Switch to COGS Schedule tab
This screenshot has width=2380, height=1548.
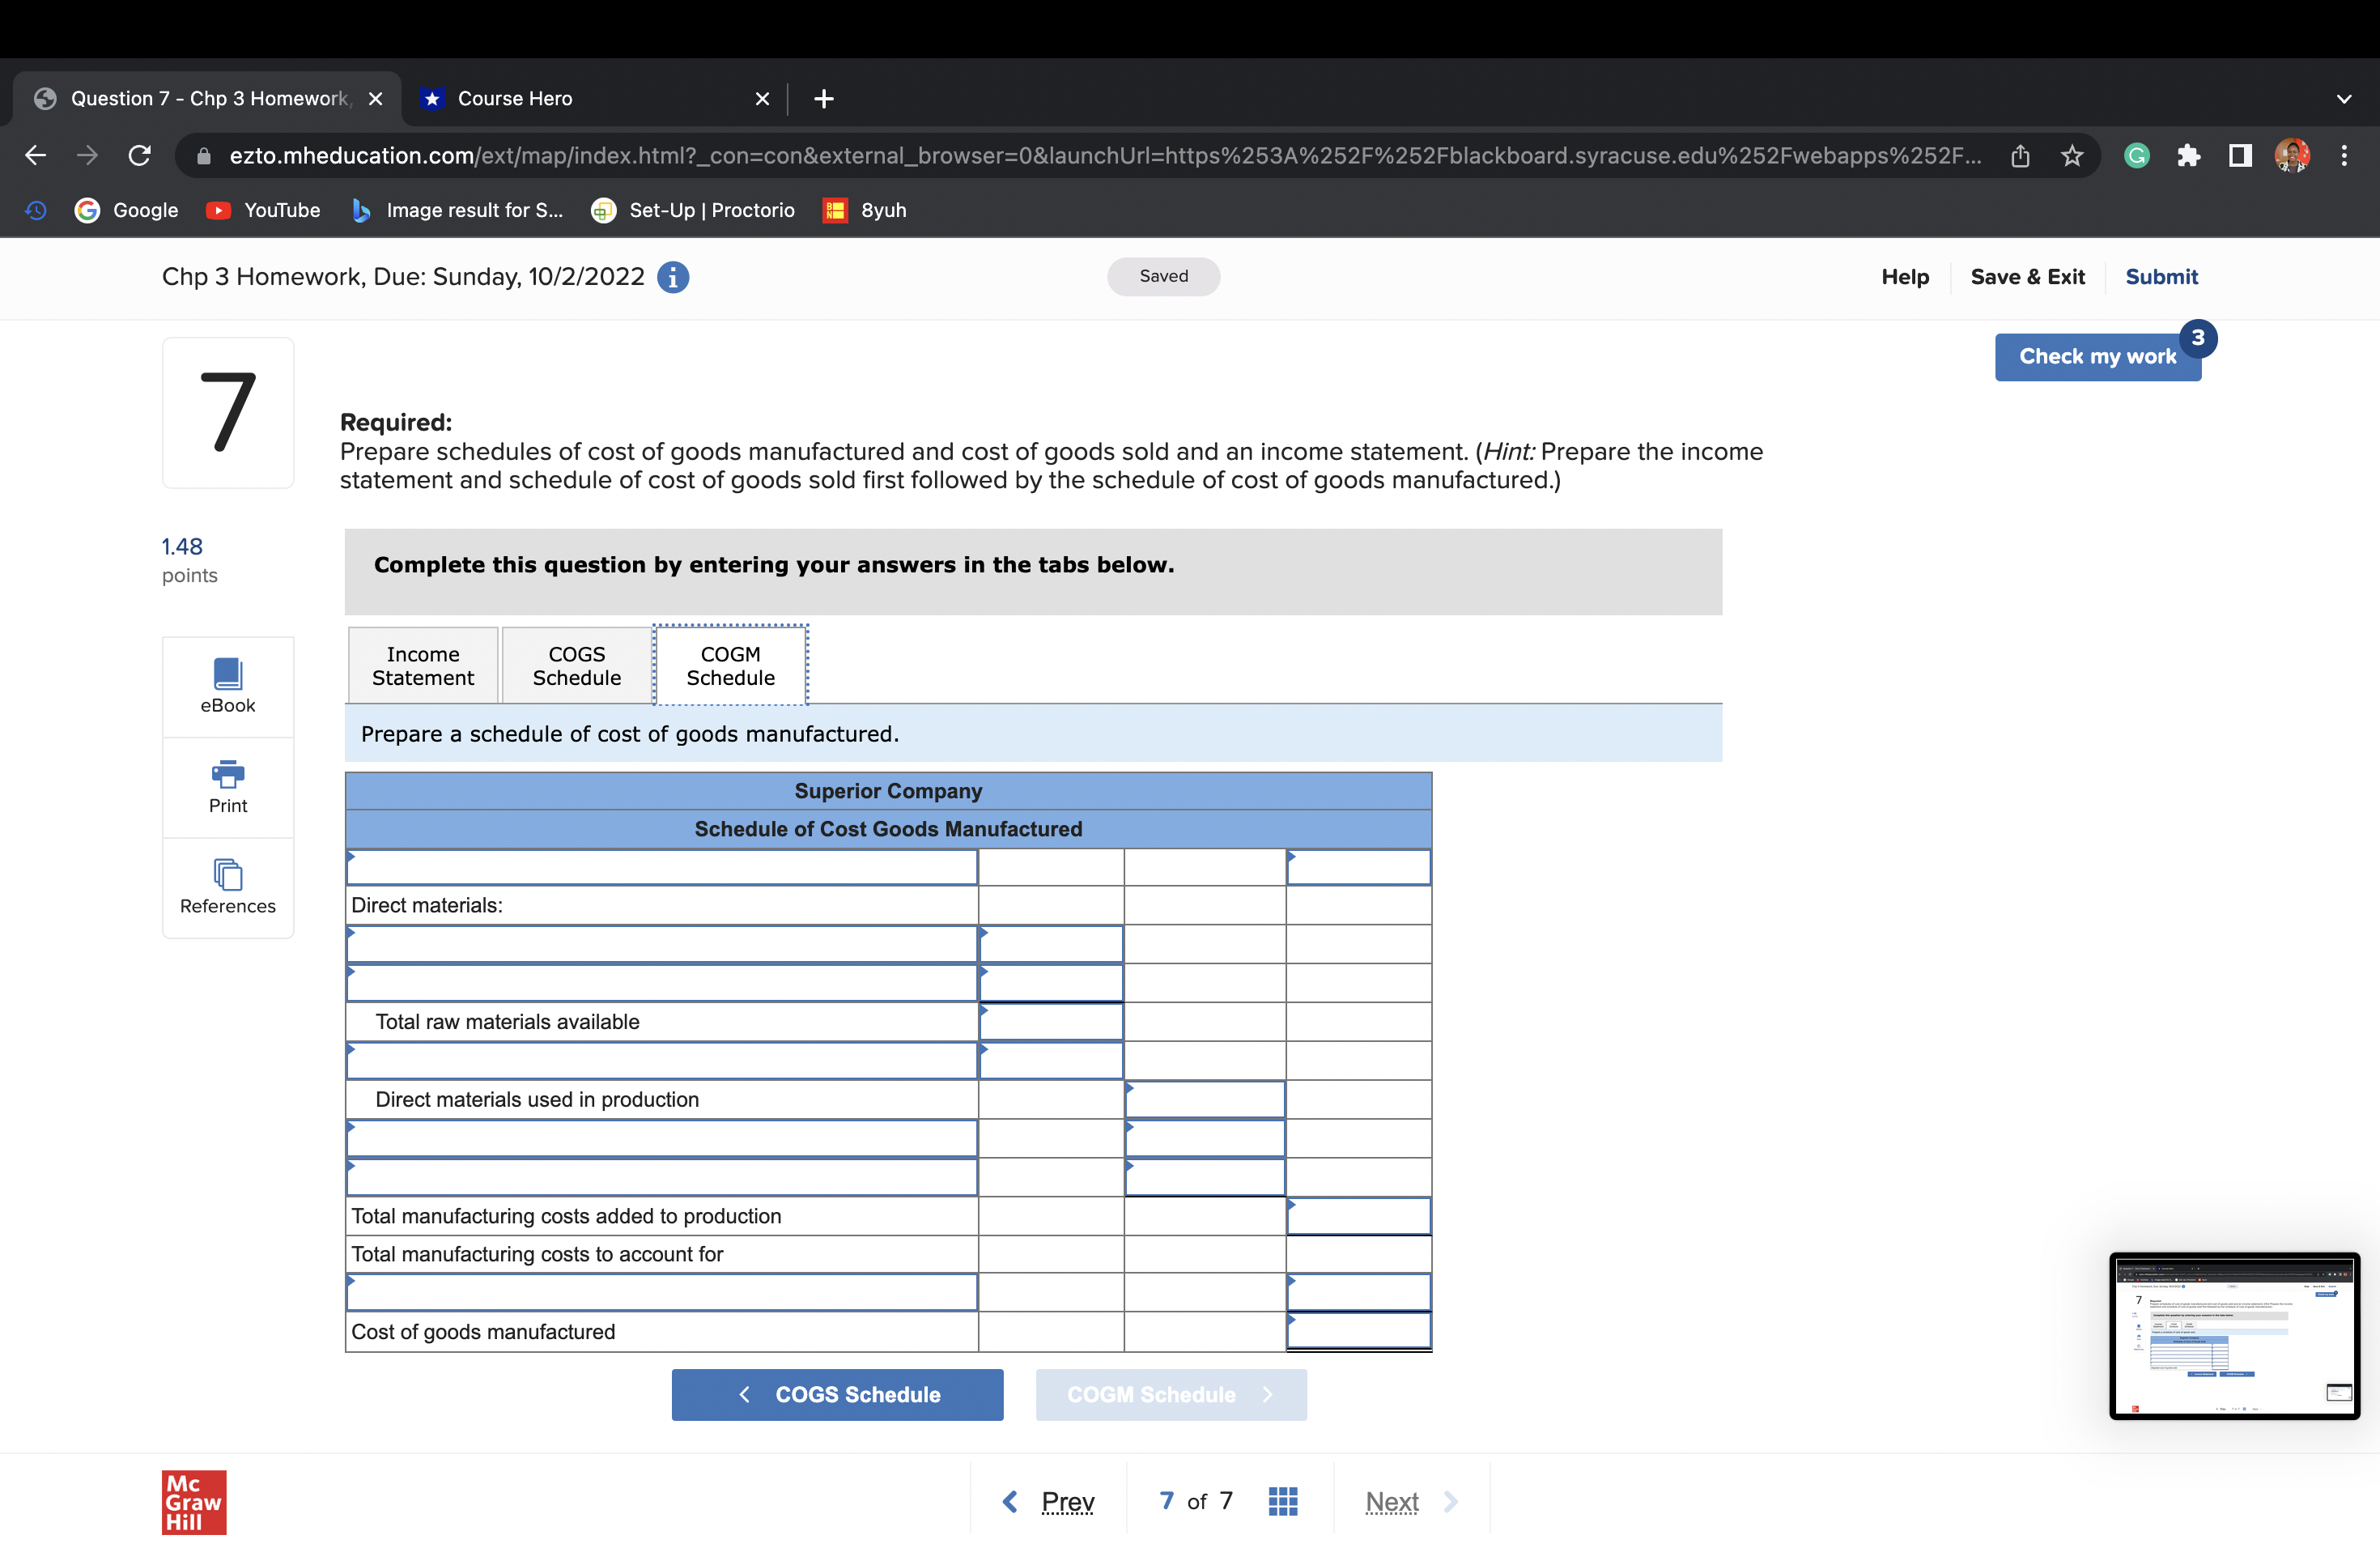pos(576,666)
